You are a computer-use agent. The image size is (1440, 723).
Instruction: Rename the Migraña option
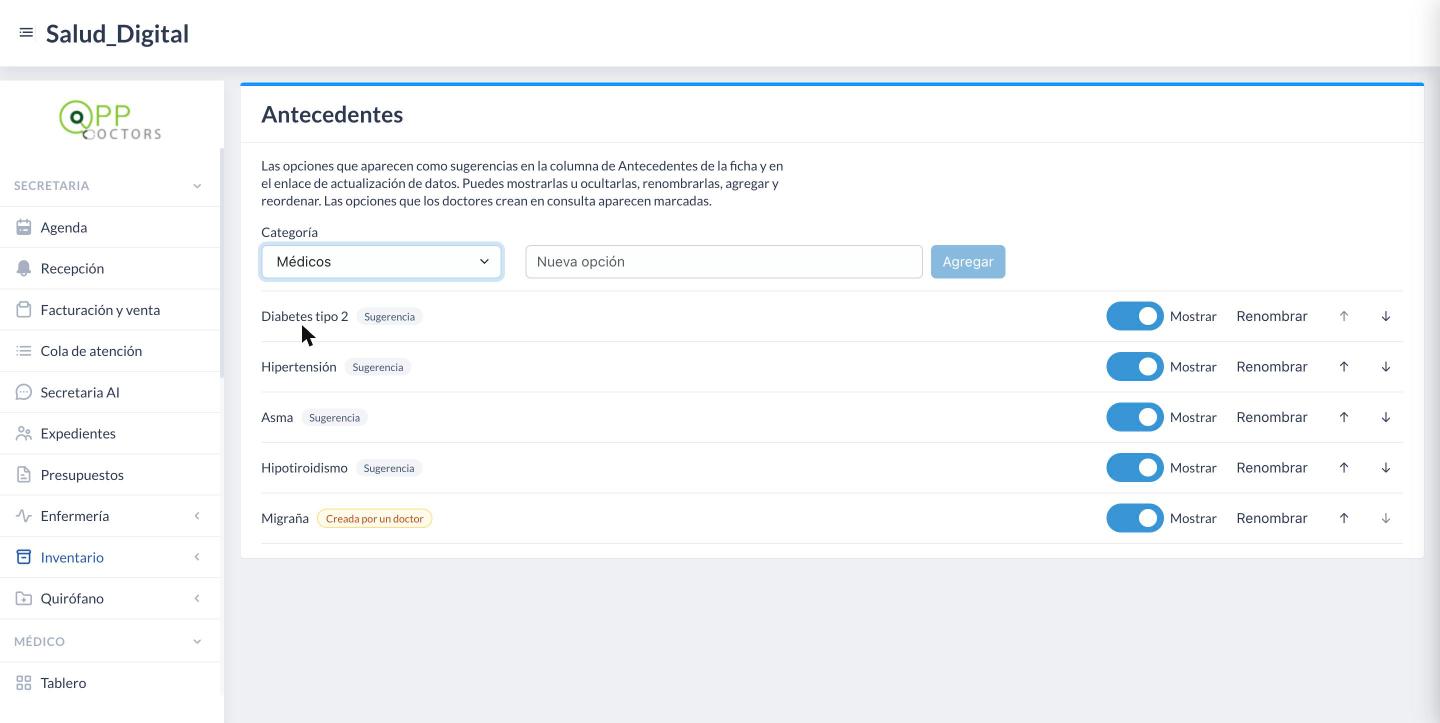(1272, 518)
